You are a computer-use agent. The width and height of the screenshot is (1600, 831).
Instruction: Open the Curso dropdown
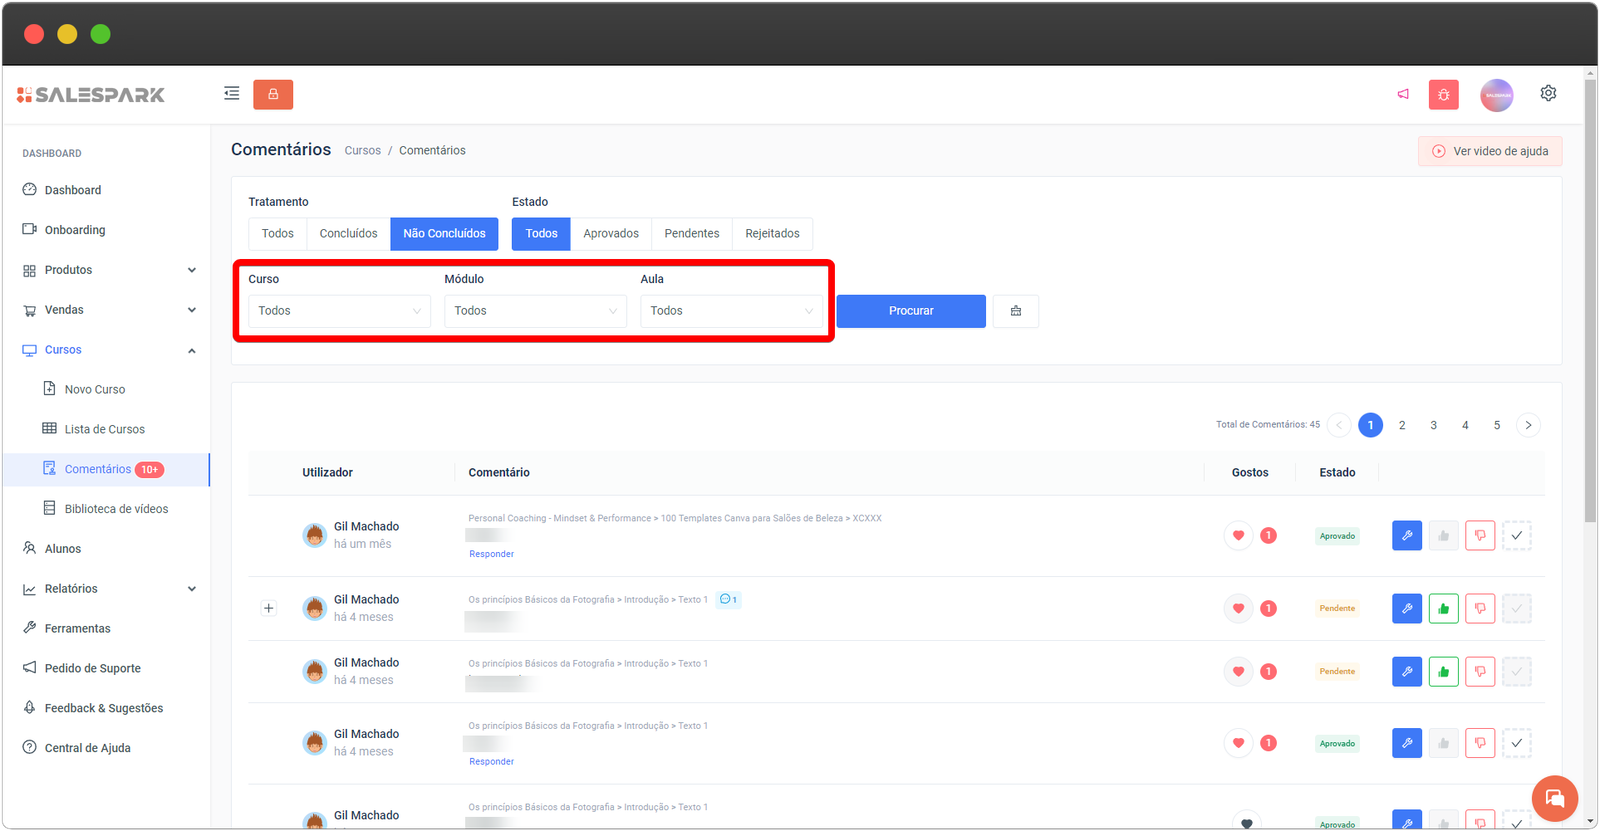(x=339, y=311)
